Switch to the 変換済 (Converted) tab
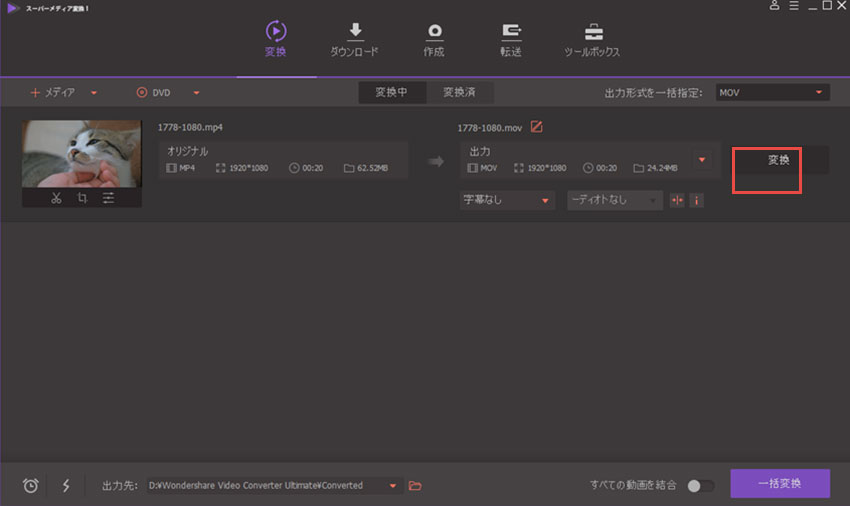Viewport: 850px width, 506px height. pos(459,92)
